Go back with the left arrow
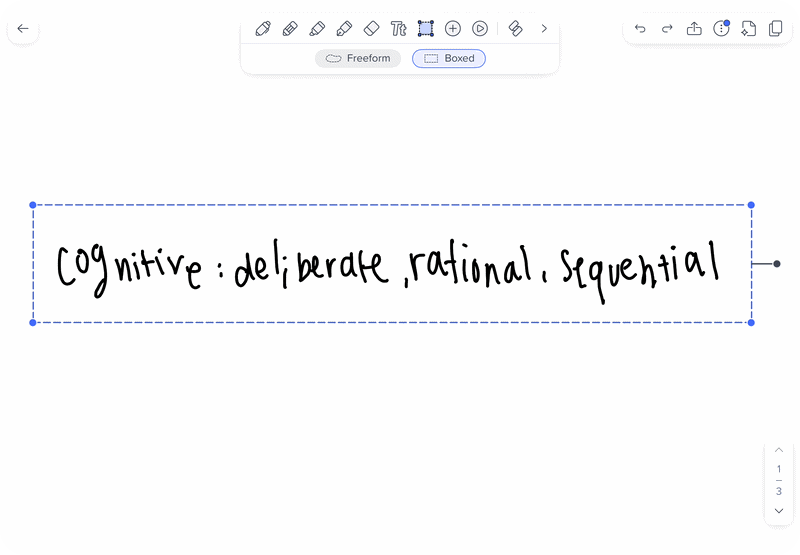The height and width of the screenshot is (555, 800). (23, 29)
